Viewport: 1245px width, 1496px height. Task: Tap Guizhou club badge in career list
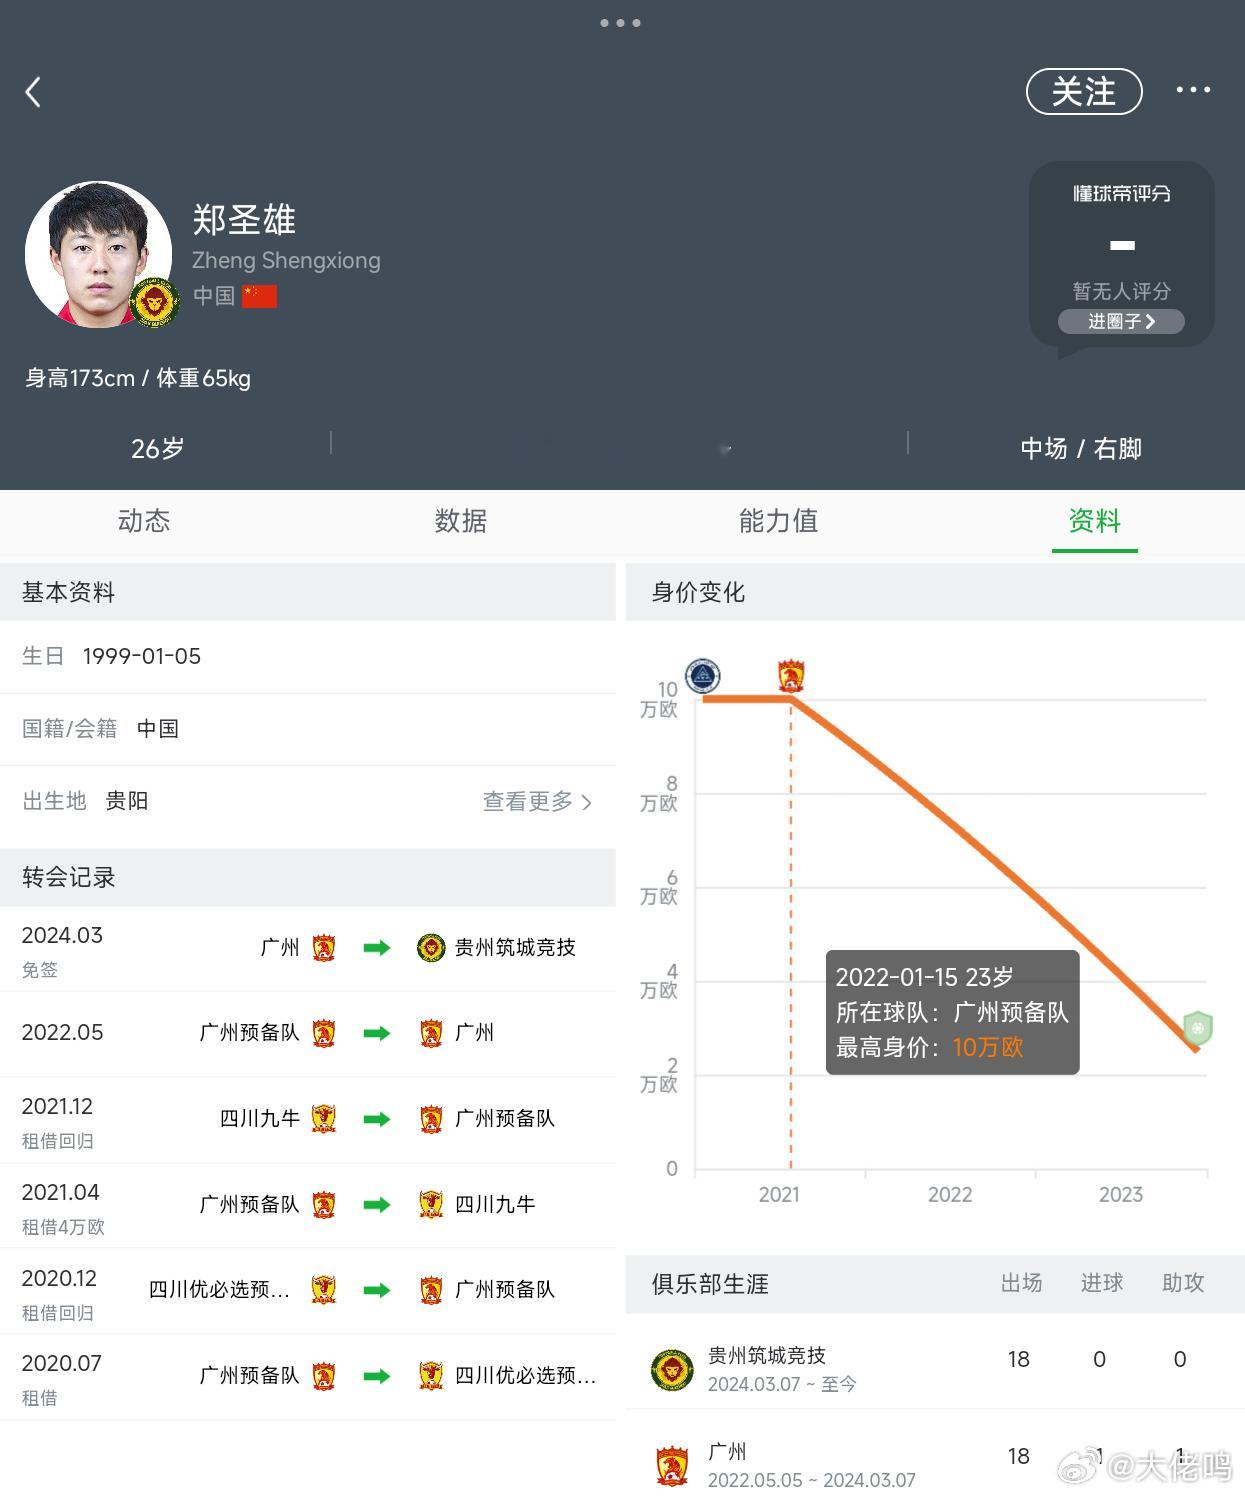point(672,1369)
